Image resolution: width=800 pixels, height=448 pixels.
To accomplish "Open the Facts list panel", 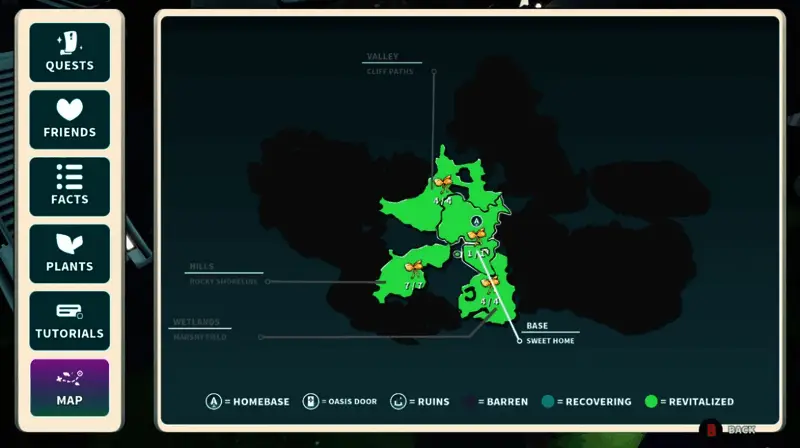I will coord(69,186).
